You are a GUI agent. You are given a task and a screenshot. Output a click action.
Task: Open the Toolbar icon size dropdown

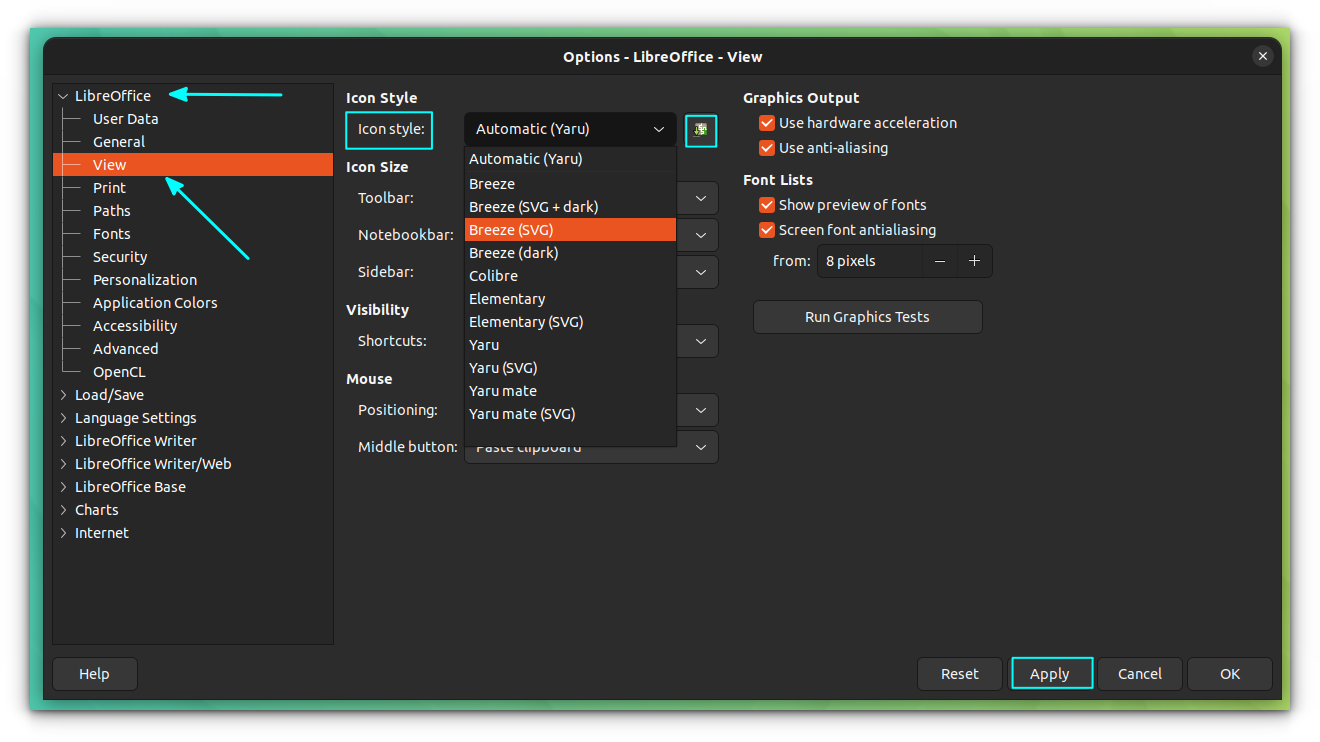pos(700,198)
